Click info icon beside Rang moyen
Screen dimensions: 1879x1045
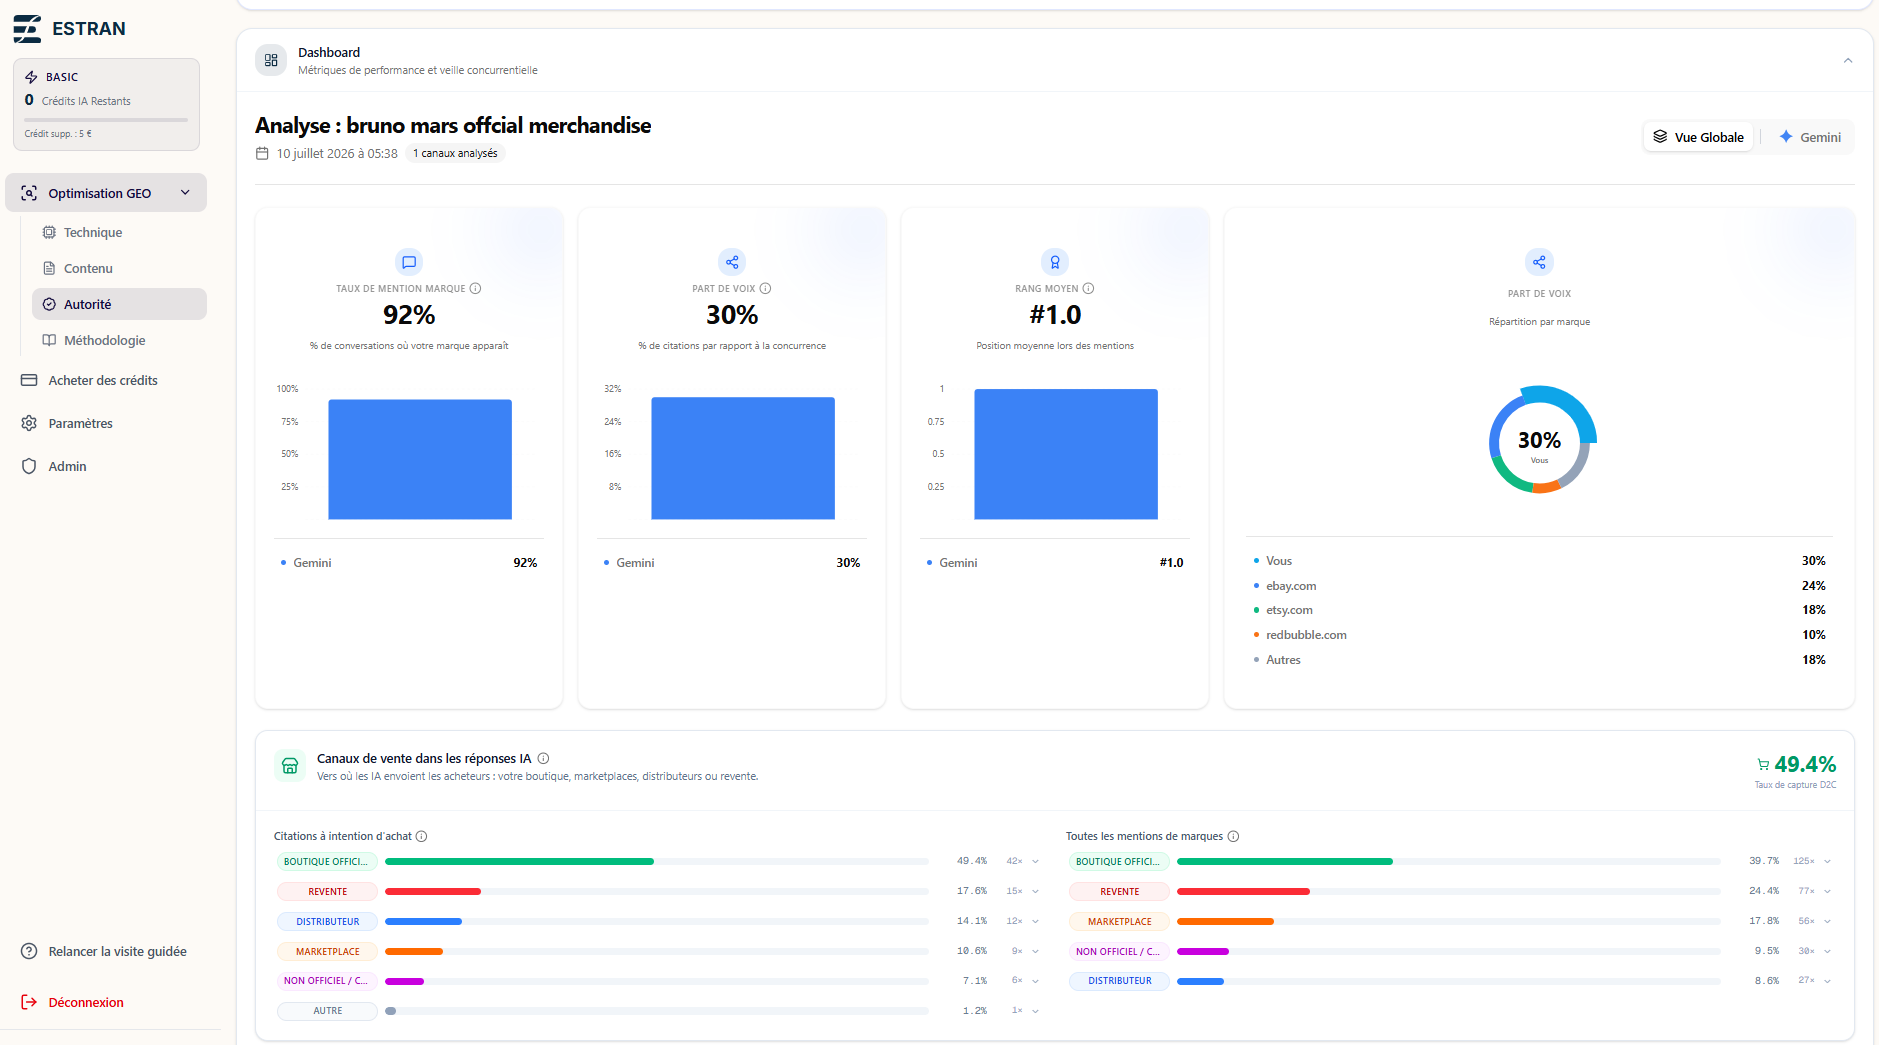[x=1089, y=288]
